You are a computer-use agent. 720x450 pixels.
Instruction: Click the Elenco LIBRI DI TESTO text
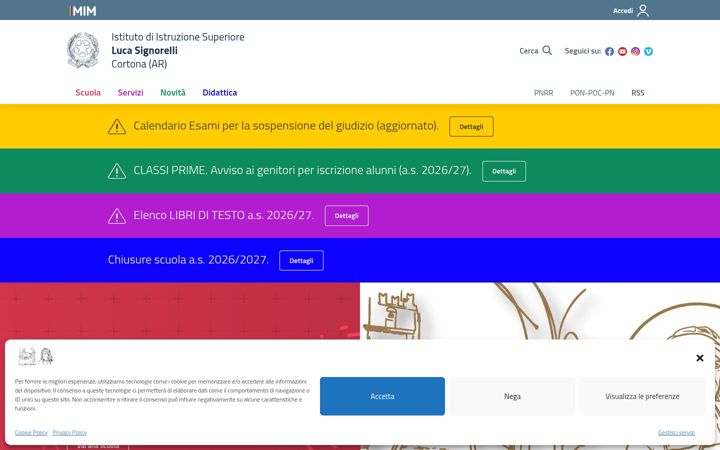[224, 215]
